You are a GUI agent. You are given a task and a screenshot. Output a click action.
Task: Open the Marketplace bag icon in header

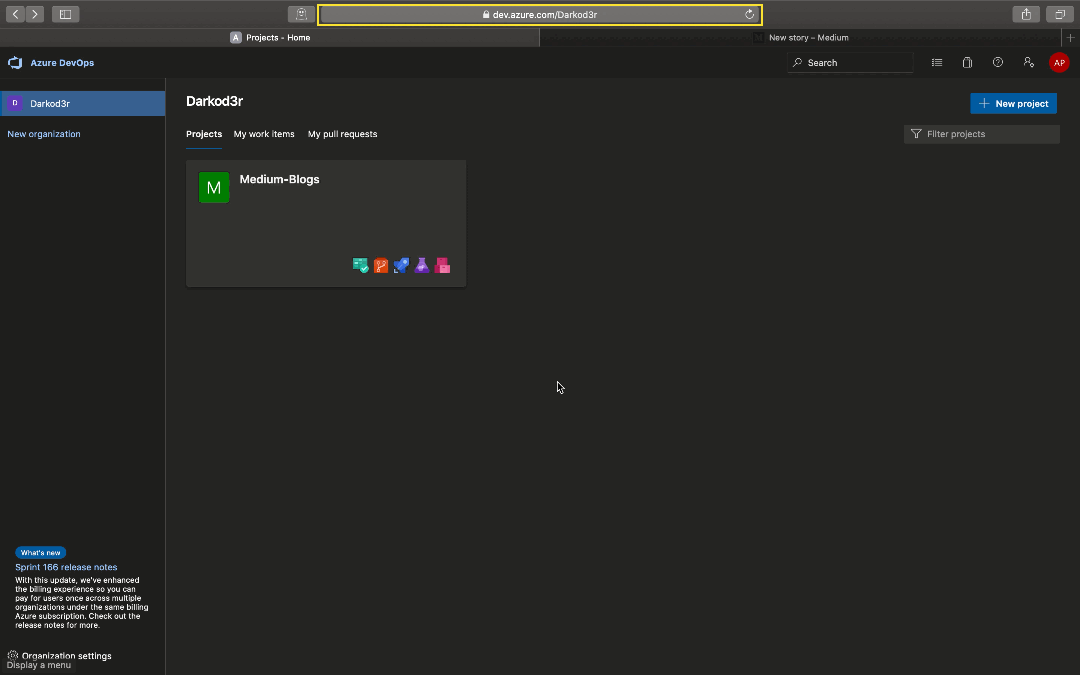[967, 63]
